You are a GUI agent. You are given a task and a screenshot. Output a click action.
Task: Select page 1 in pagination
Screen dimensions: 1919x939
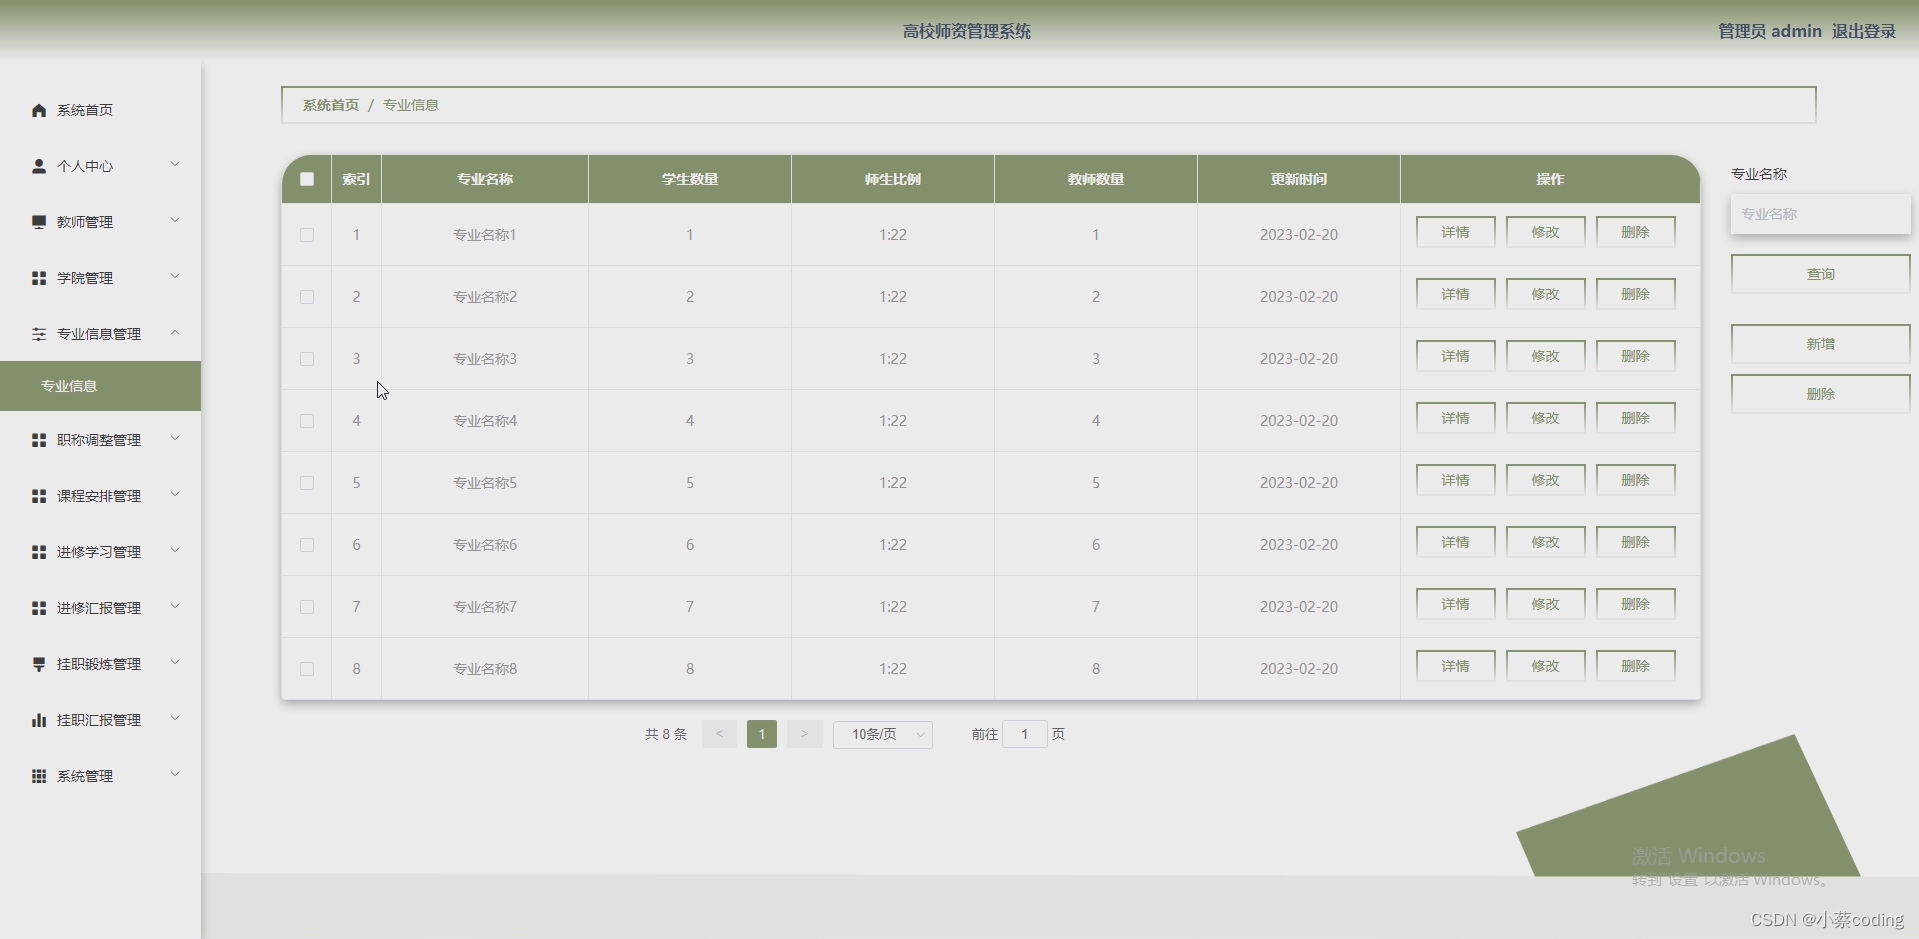[762, 734]
